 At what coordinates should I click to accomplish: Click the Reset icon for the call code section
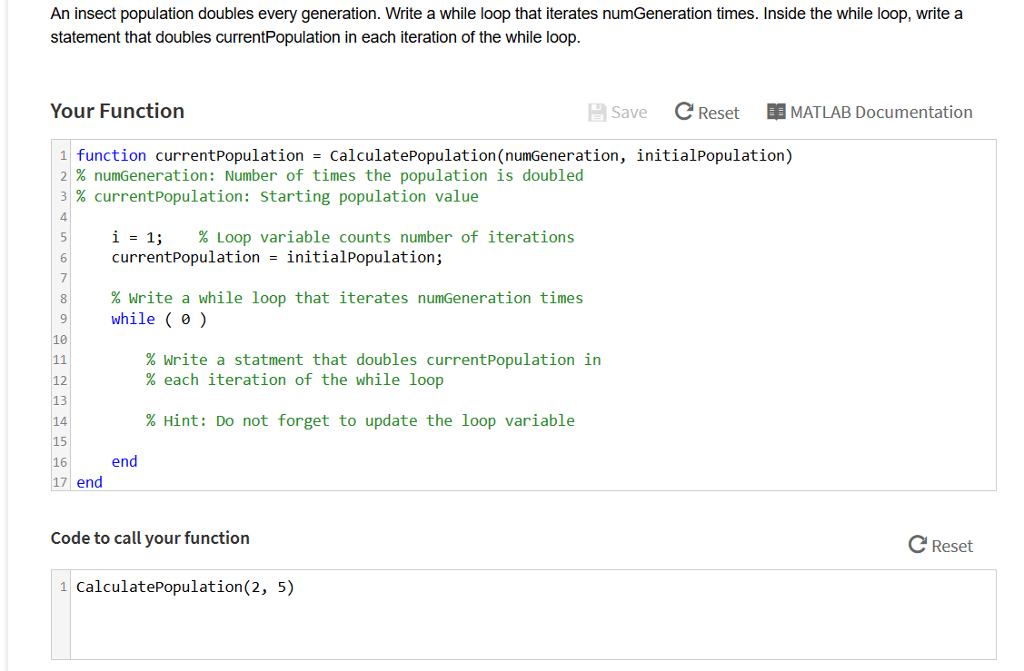point(917,545)
